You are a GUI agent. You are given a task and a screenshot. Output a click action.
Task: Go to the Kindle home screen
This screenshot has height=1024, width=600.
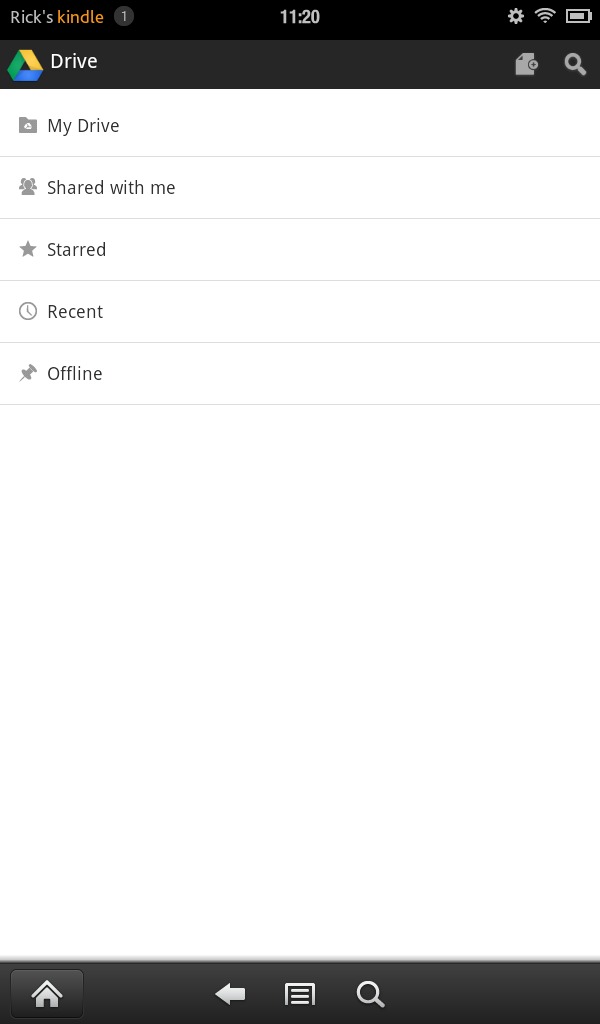coord(47,994)
